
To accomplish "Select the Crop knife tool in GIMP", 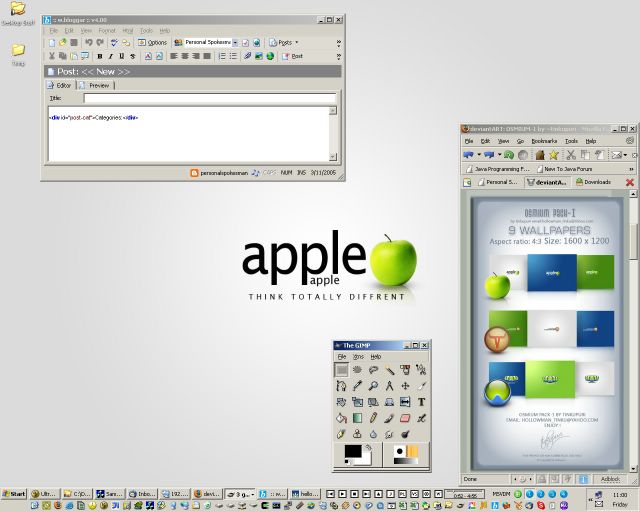I will 421,386.
